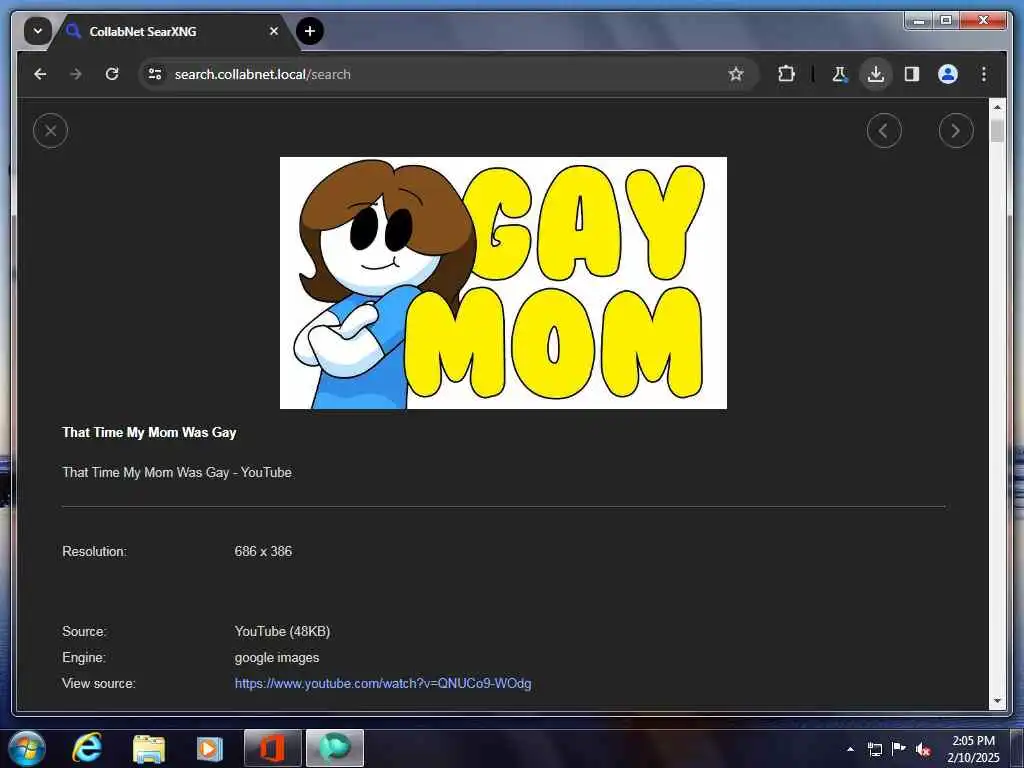The width and height of the screenshot is (1024, 768).
Task: Open Windows Media Player from taskbar
Action: pos(210,748)
